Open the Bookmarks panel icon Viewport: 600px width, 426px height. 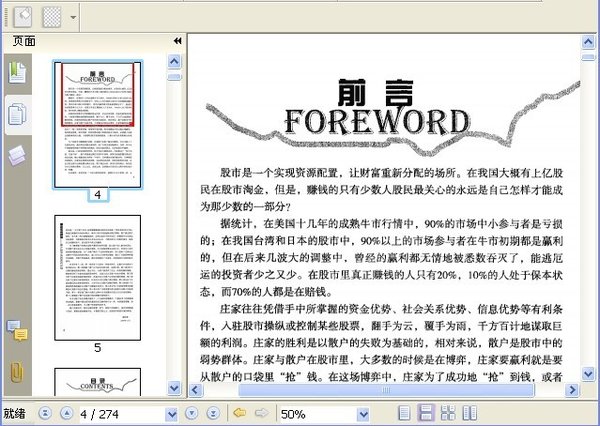(x=18, y=73)
